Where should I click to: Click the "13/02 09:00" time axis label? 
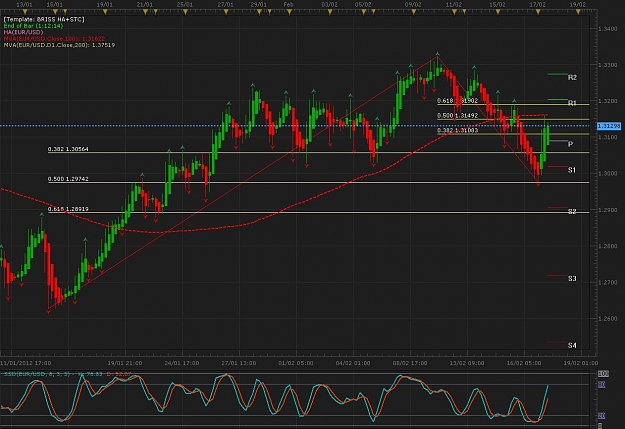click(467, 363)
